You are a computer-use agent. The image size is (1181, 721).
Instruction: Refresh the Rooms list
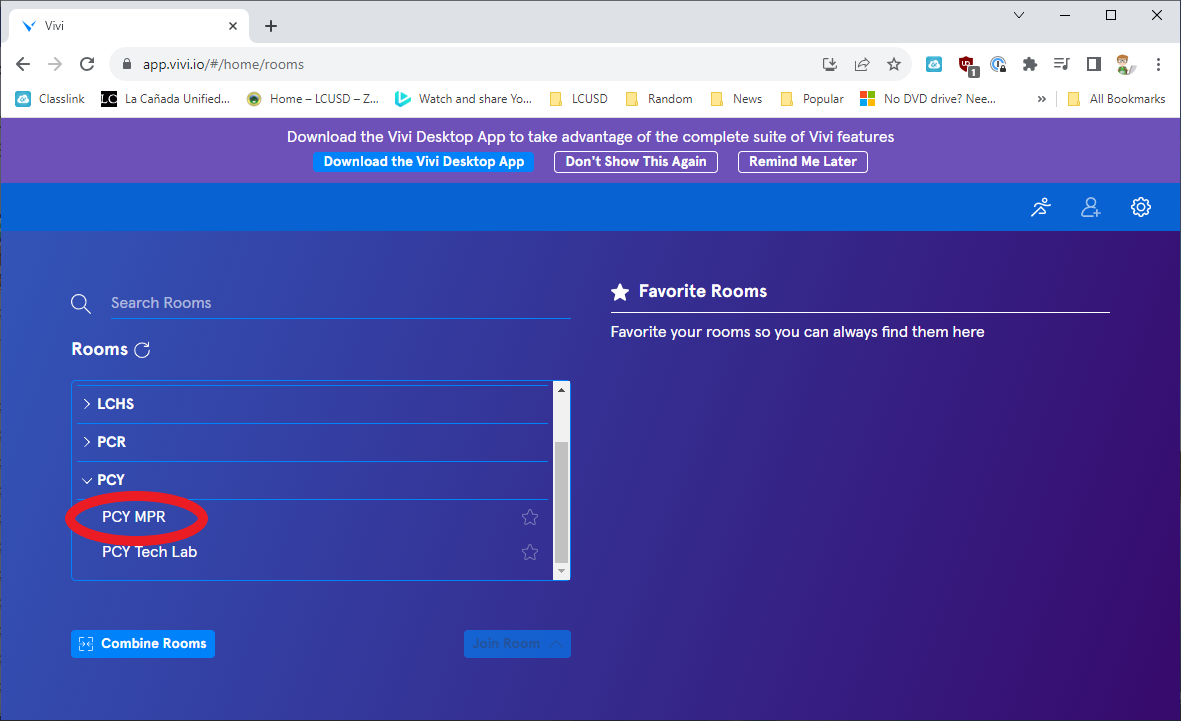[142, 350]
